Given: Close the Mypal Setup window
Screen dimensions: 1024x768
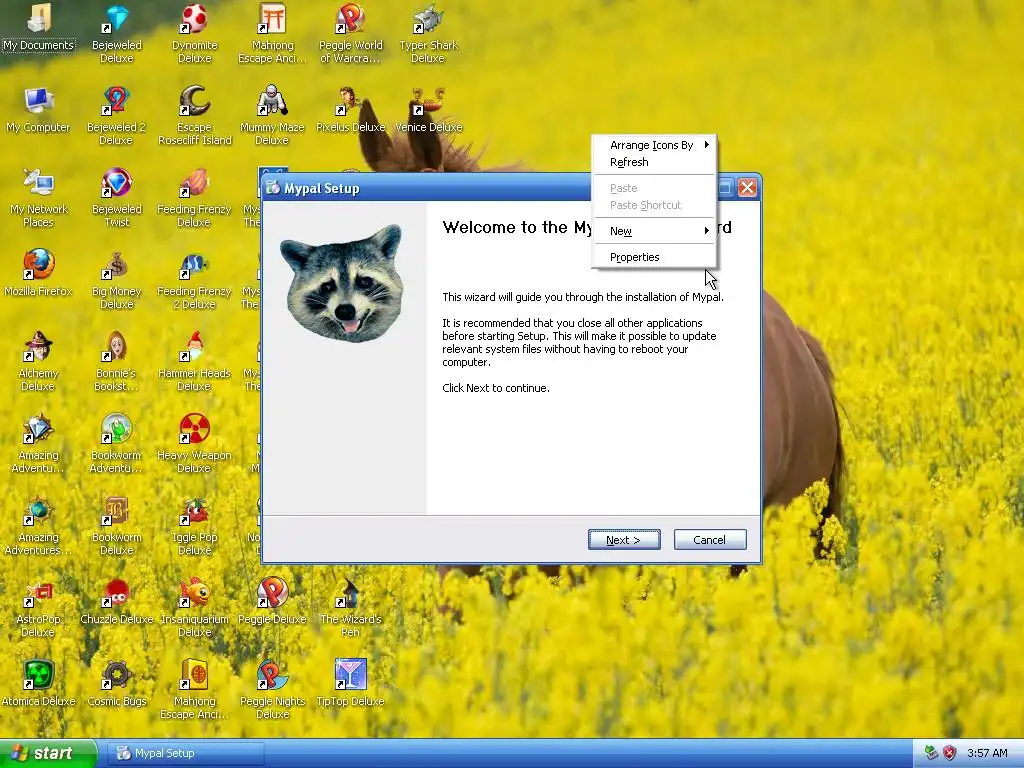Looking at the screenshot, I should click(x=748, y=188).
